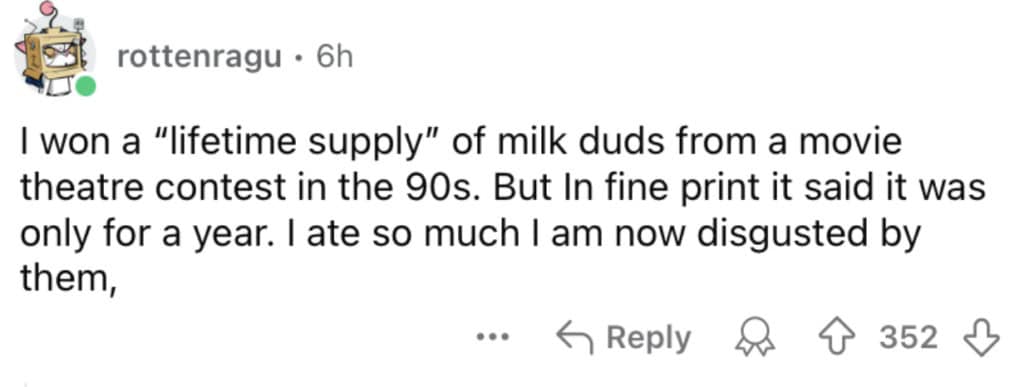
Task: Select the curved reply arrow icon
Action: pyautogui.click(x=575, y=337)
